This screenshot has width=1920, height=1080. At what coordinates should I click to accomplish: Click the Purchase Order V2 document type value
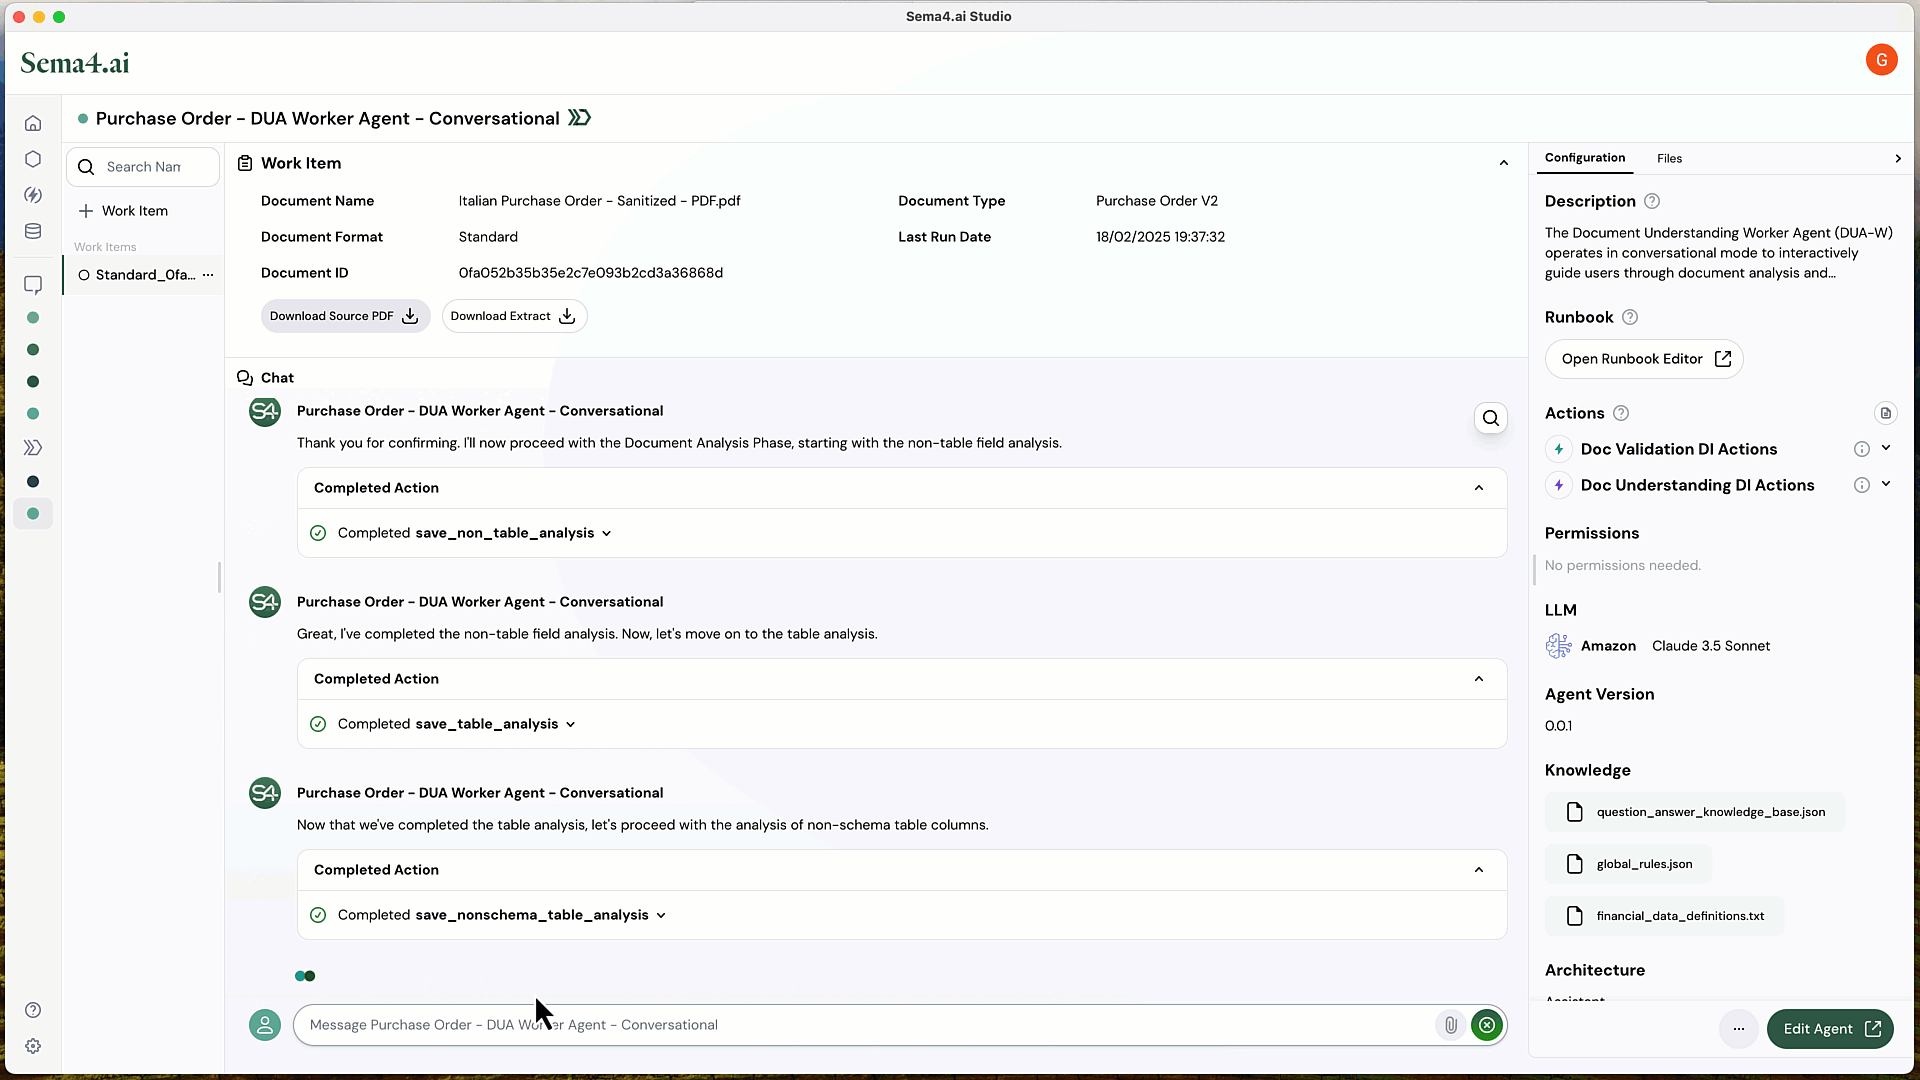1156,201
